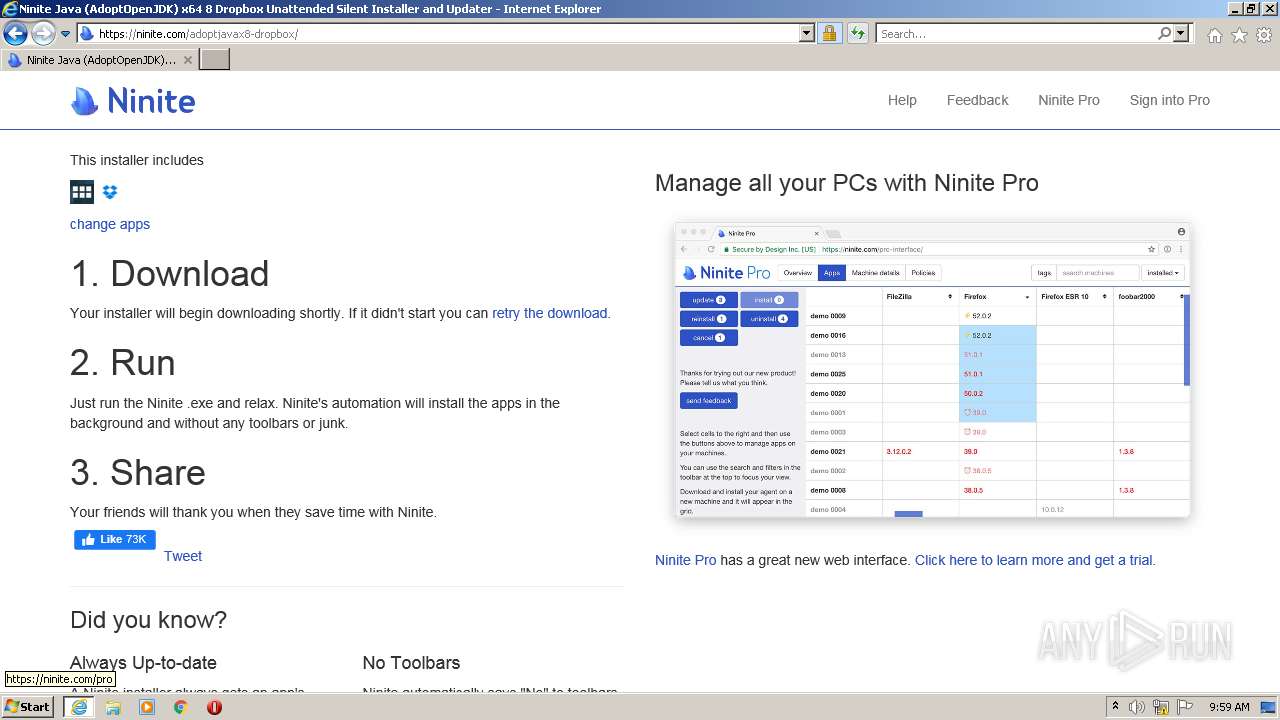Click the AdoptOpenJDK app icon
The width and height of the screenshot is (1280, 720).
tap(82, 192)
